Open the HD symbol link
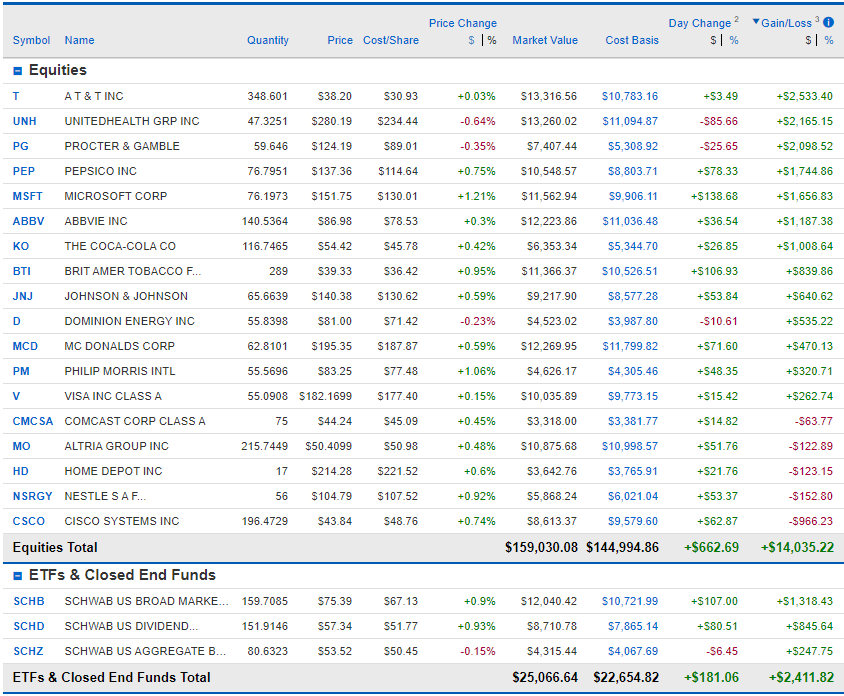 point(20,472)
